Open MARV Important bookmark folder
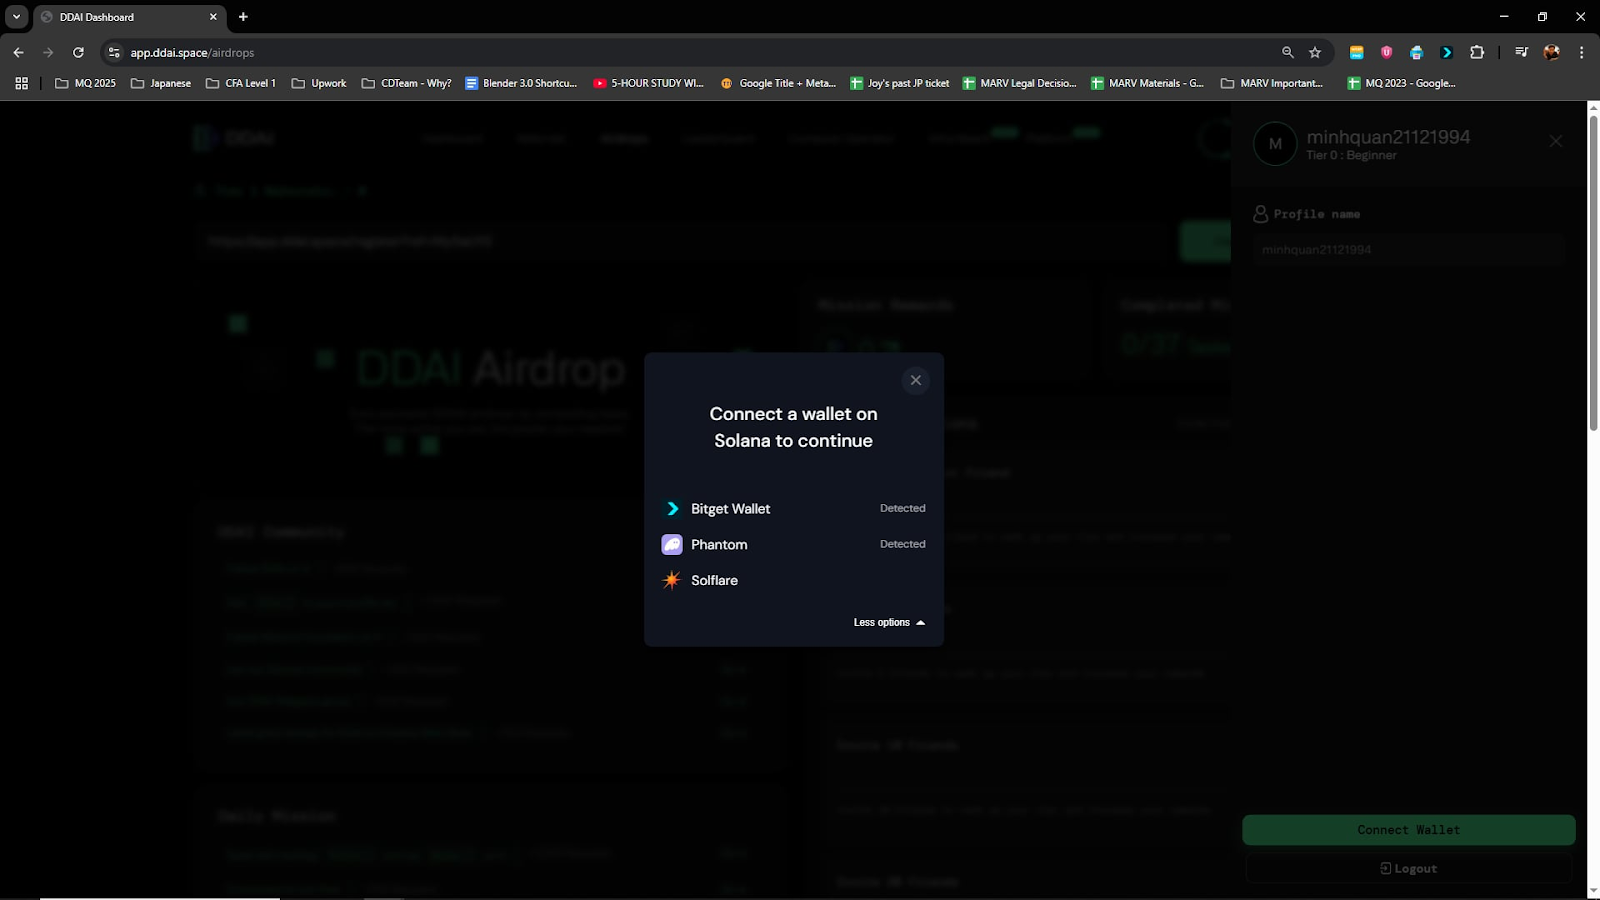 coord(1272,83)
